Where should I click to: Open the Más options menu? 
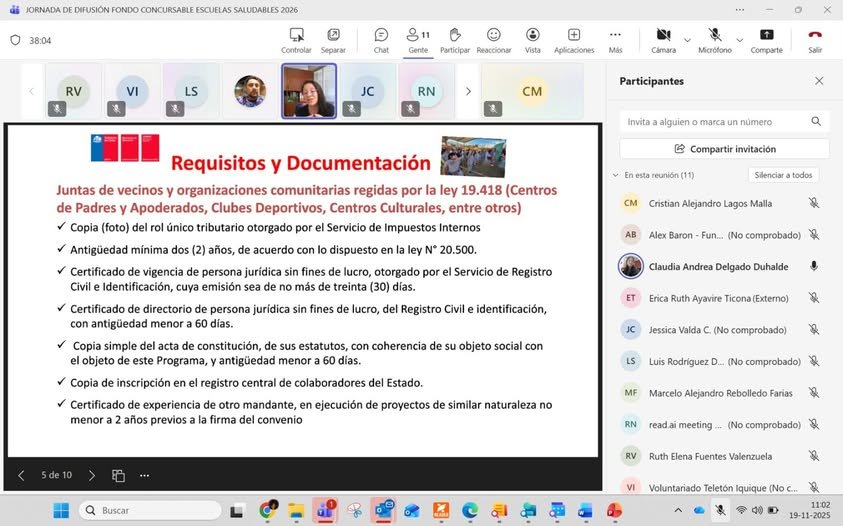point(615,40)
